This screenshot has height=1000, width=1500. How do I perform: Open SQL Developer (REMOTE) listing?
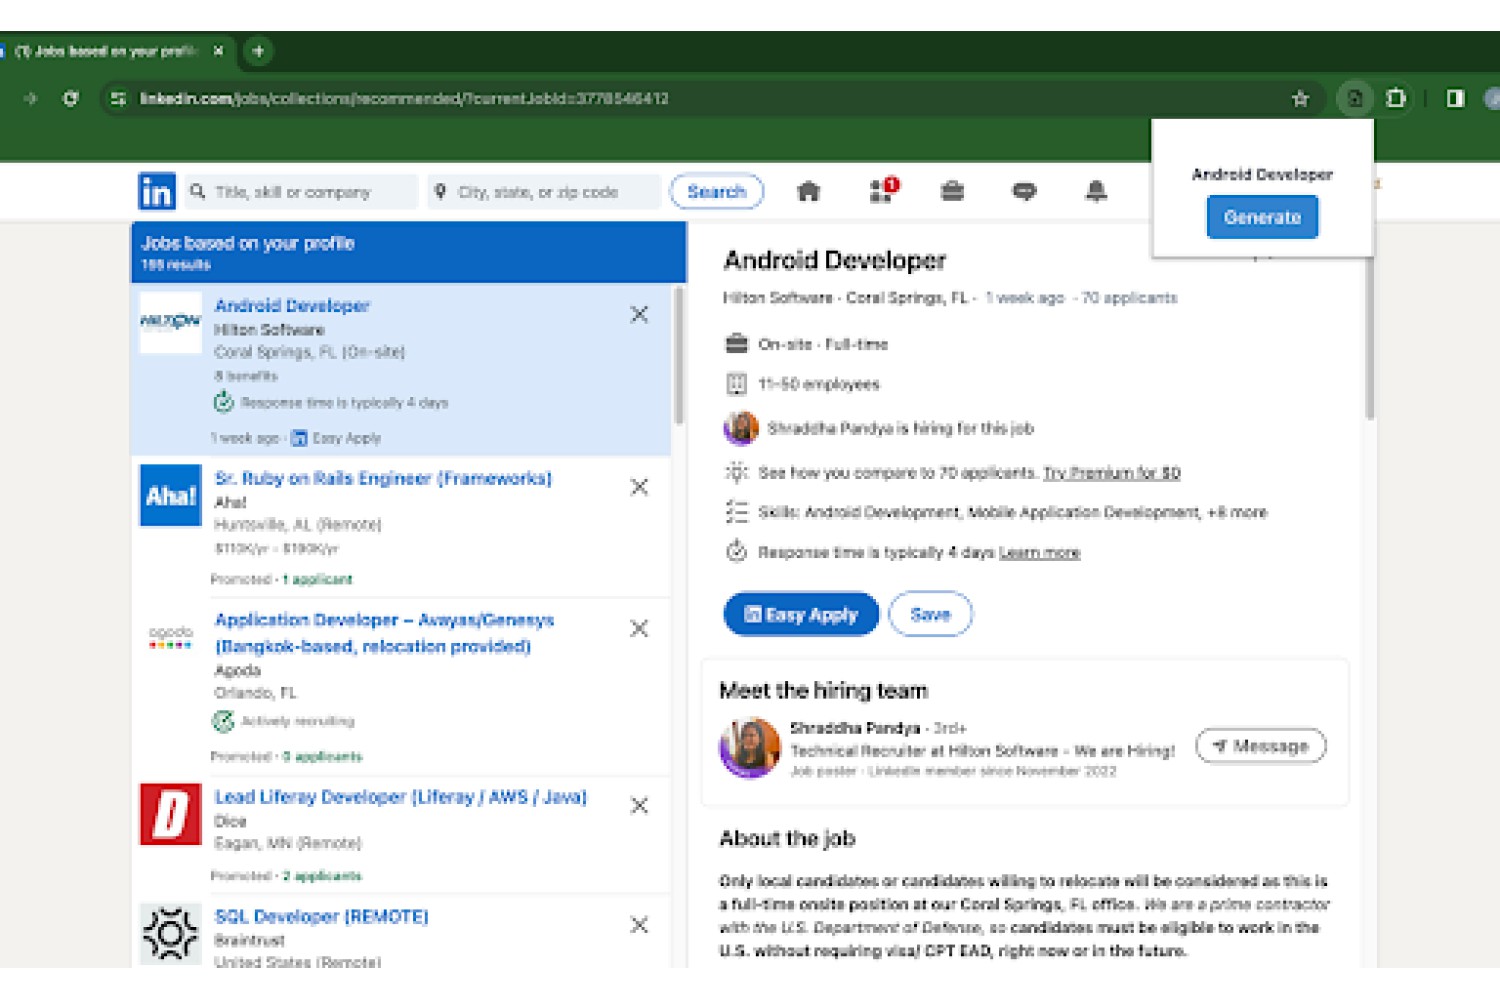tap(321, 916)
